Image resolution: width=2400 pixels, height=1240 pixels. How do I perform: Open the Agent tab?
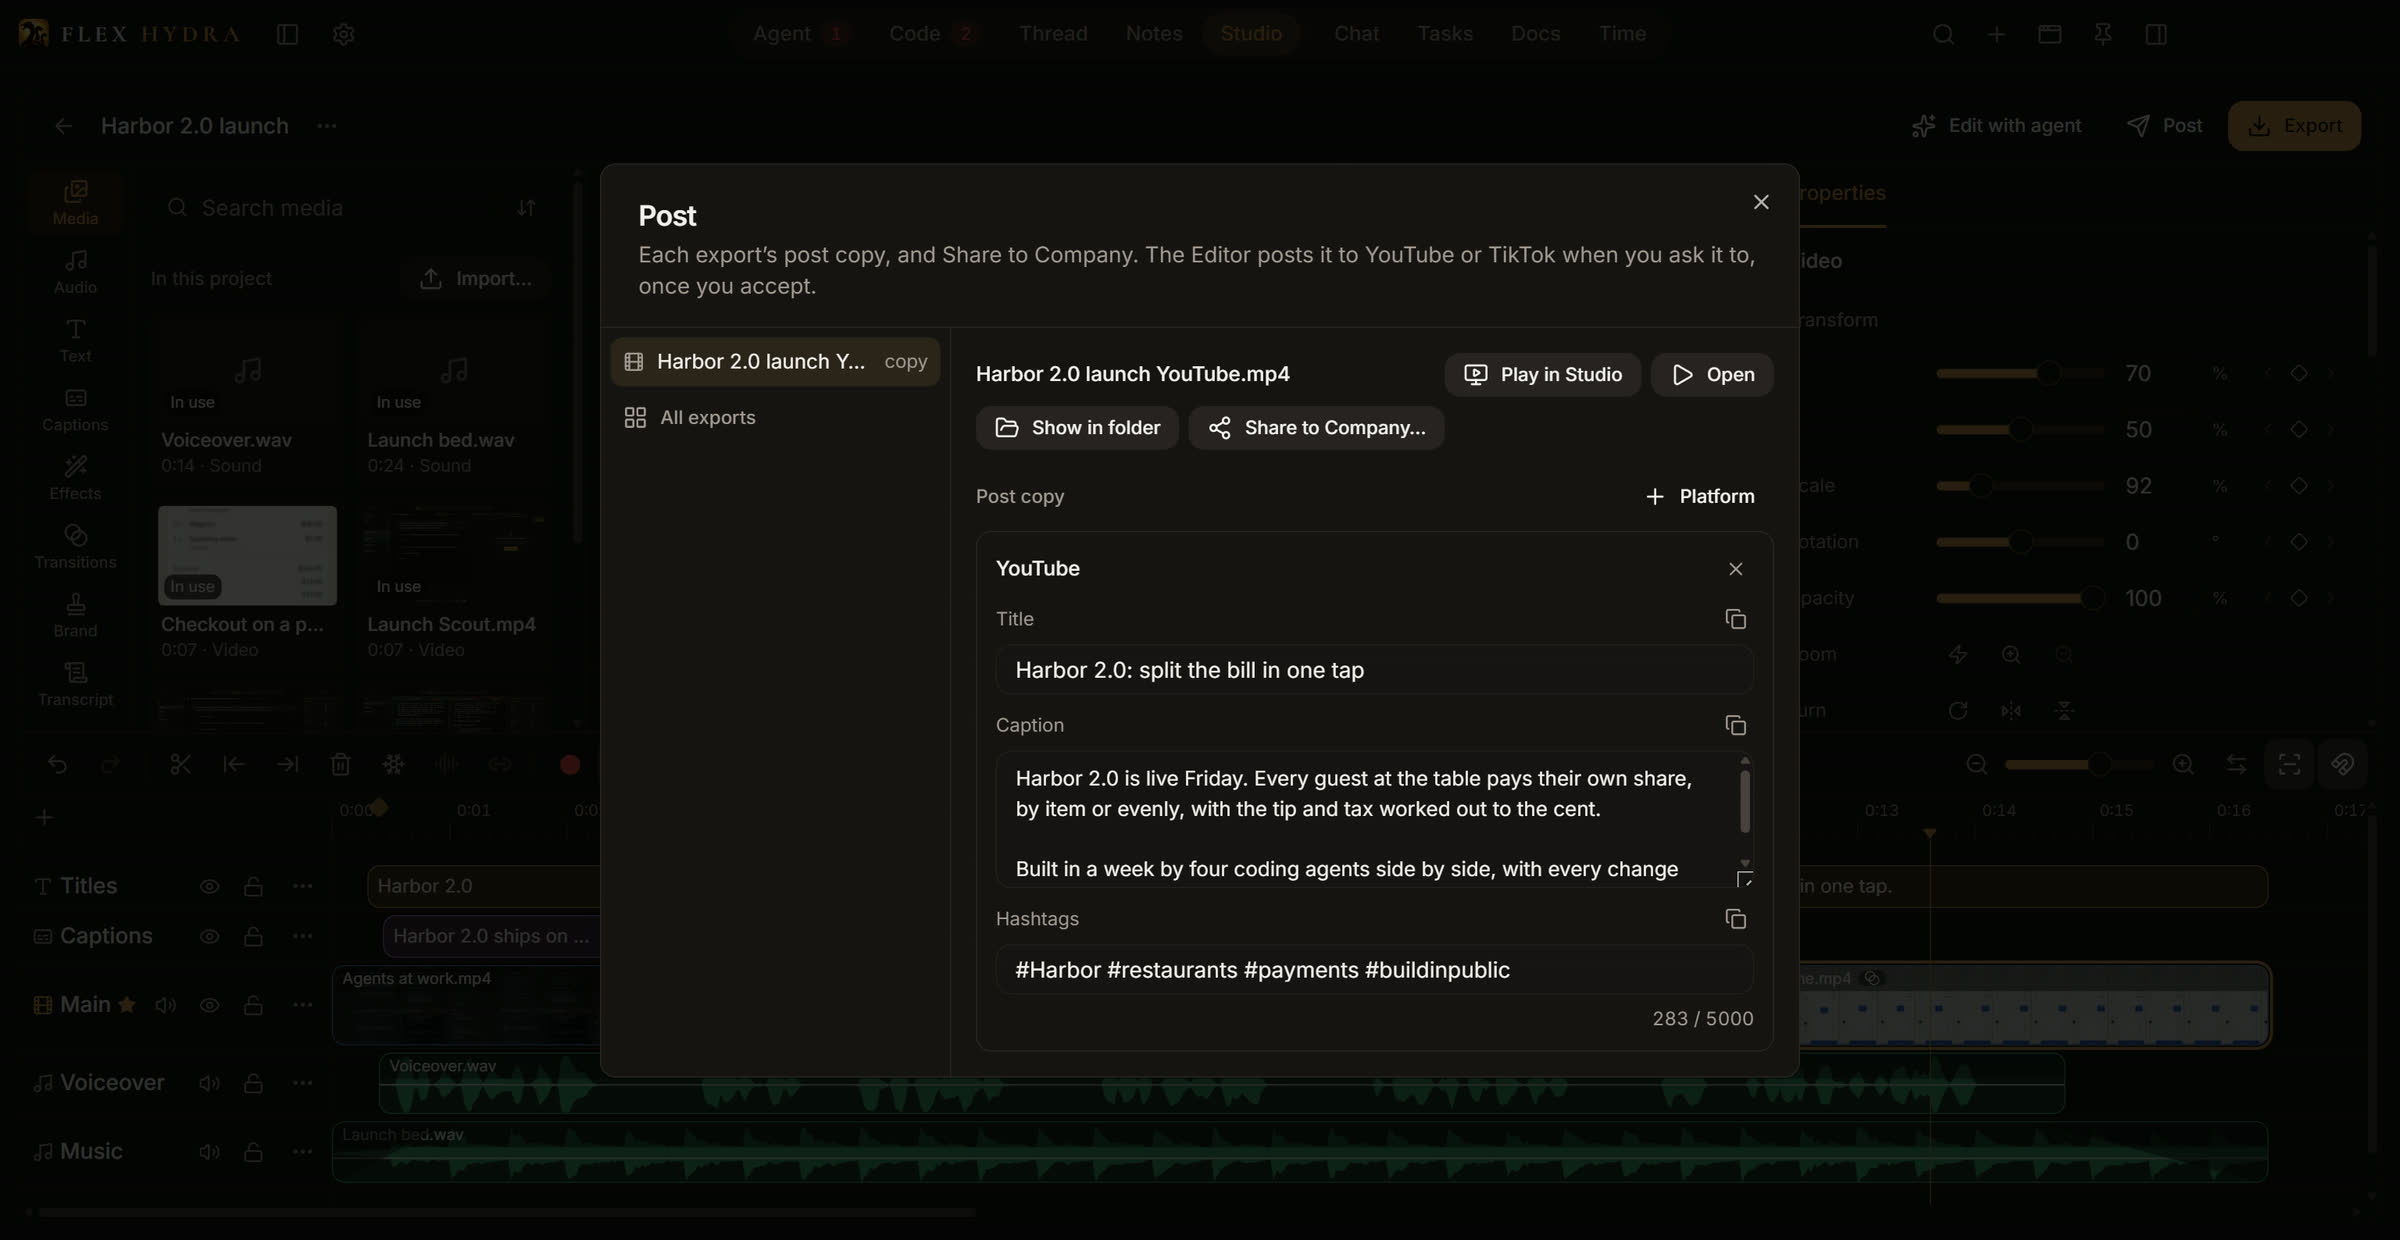point(799,34)
